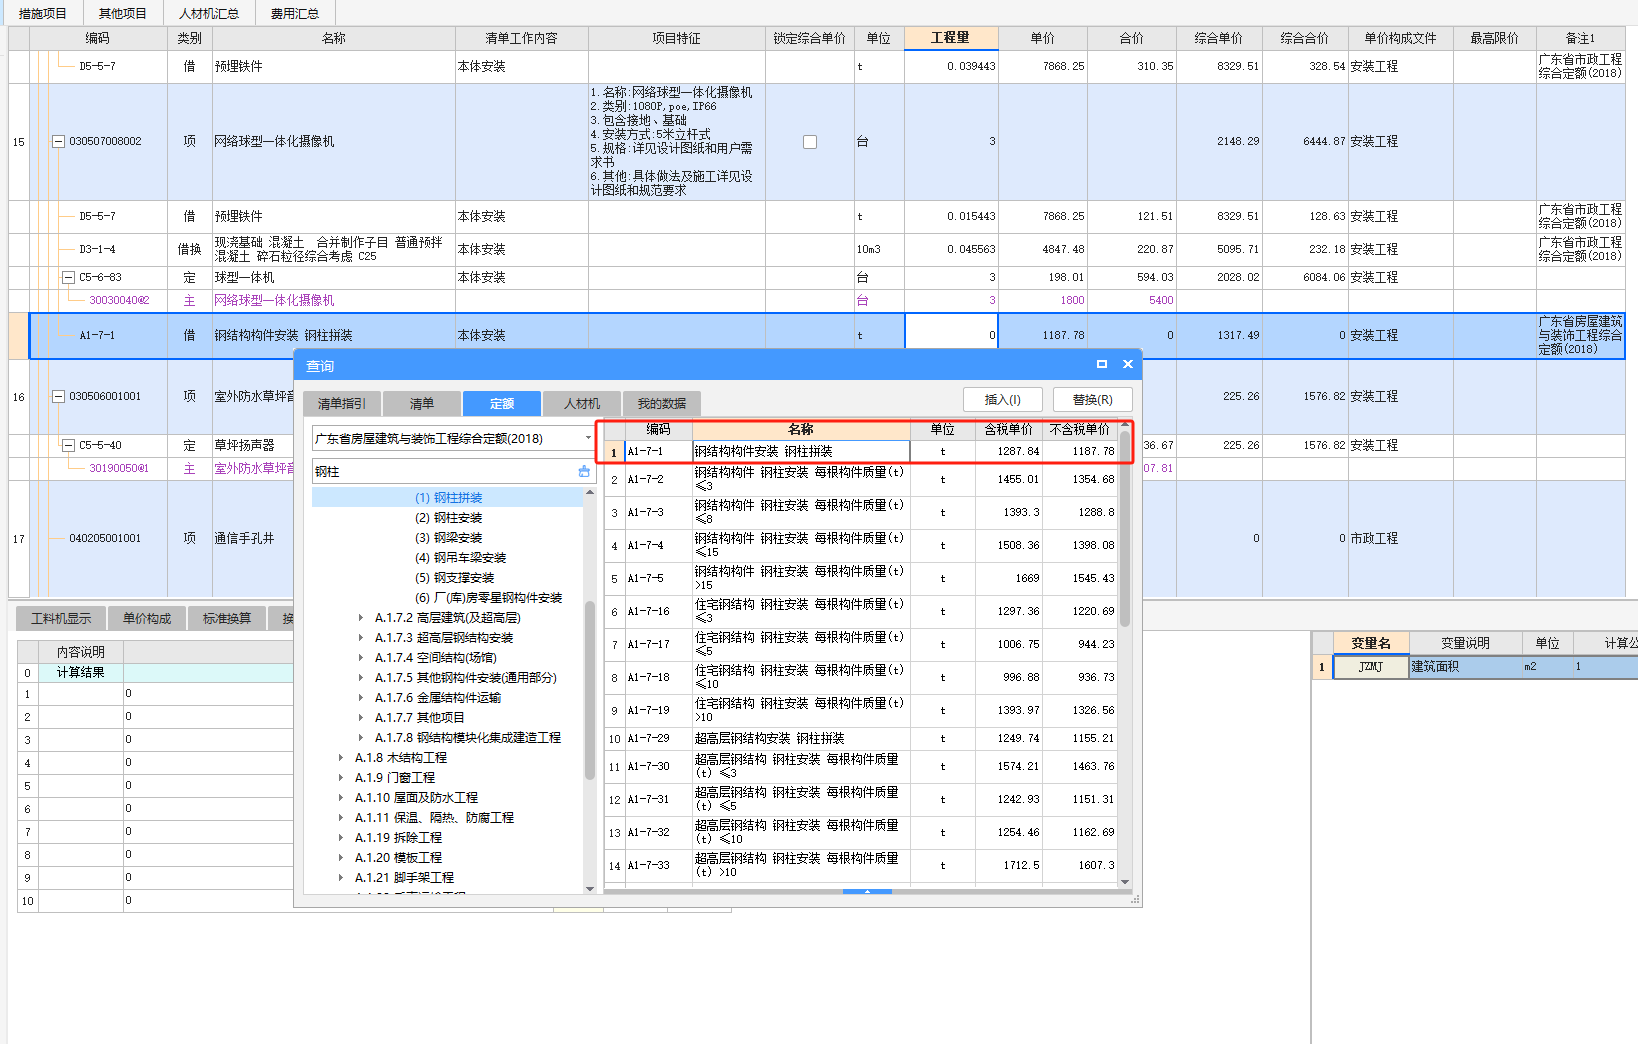Maximize the 查询 dialog window
Image resolution: width=1638 pixels, height=1044 pixels.
pyautogui.click(x=1102, y=364)
